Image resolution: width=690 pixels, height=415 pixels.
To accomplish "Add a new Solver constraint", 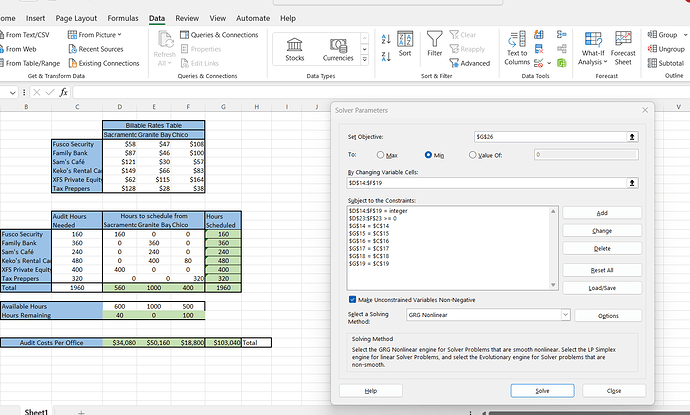I will click(x=602, y=213).
